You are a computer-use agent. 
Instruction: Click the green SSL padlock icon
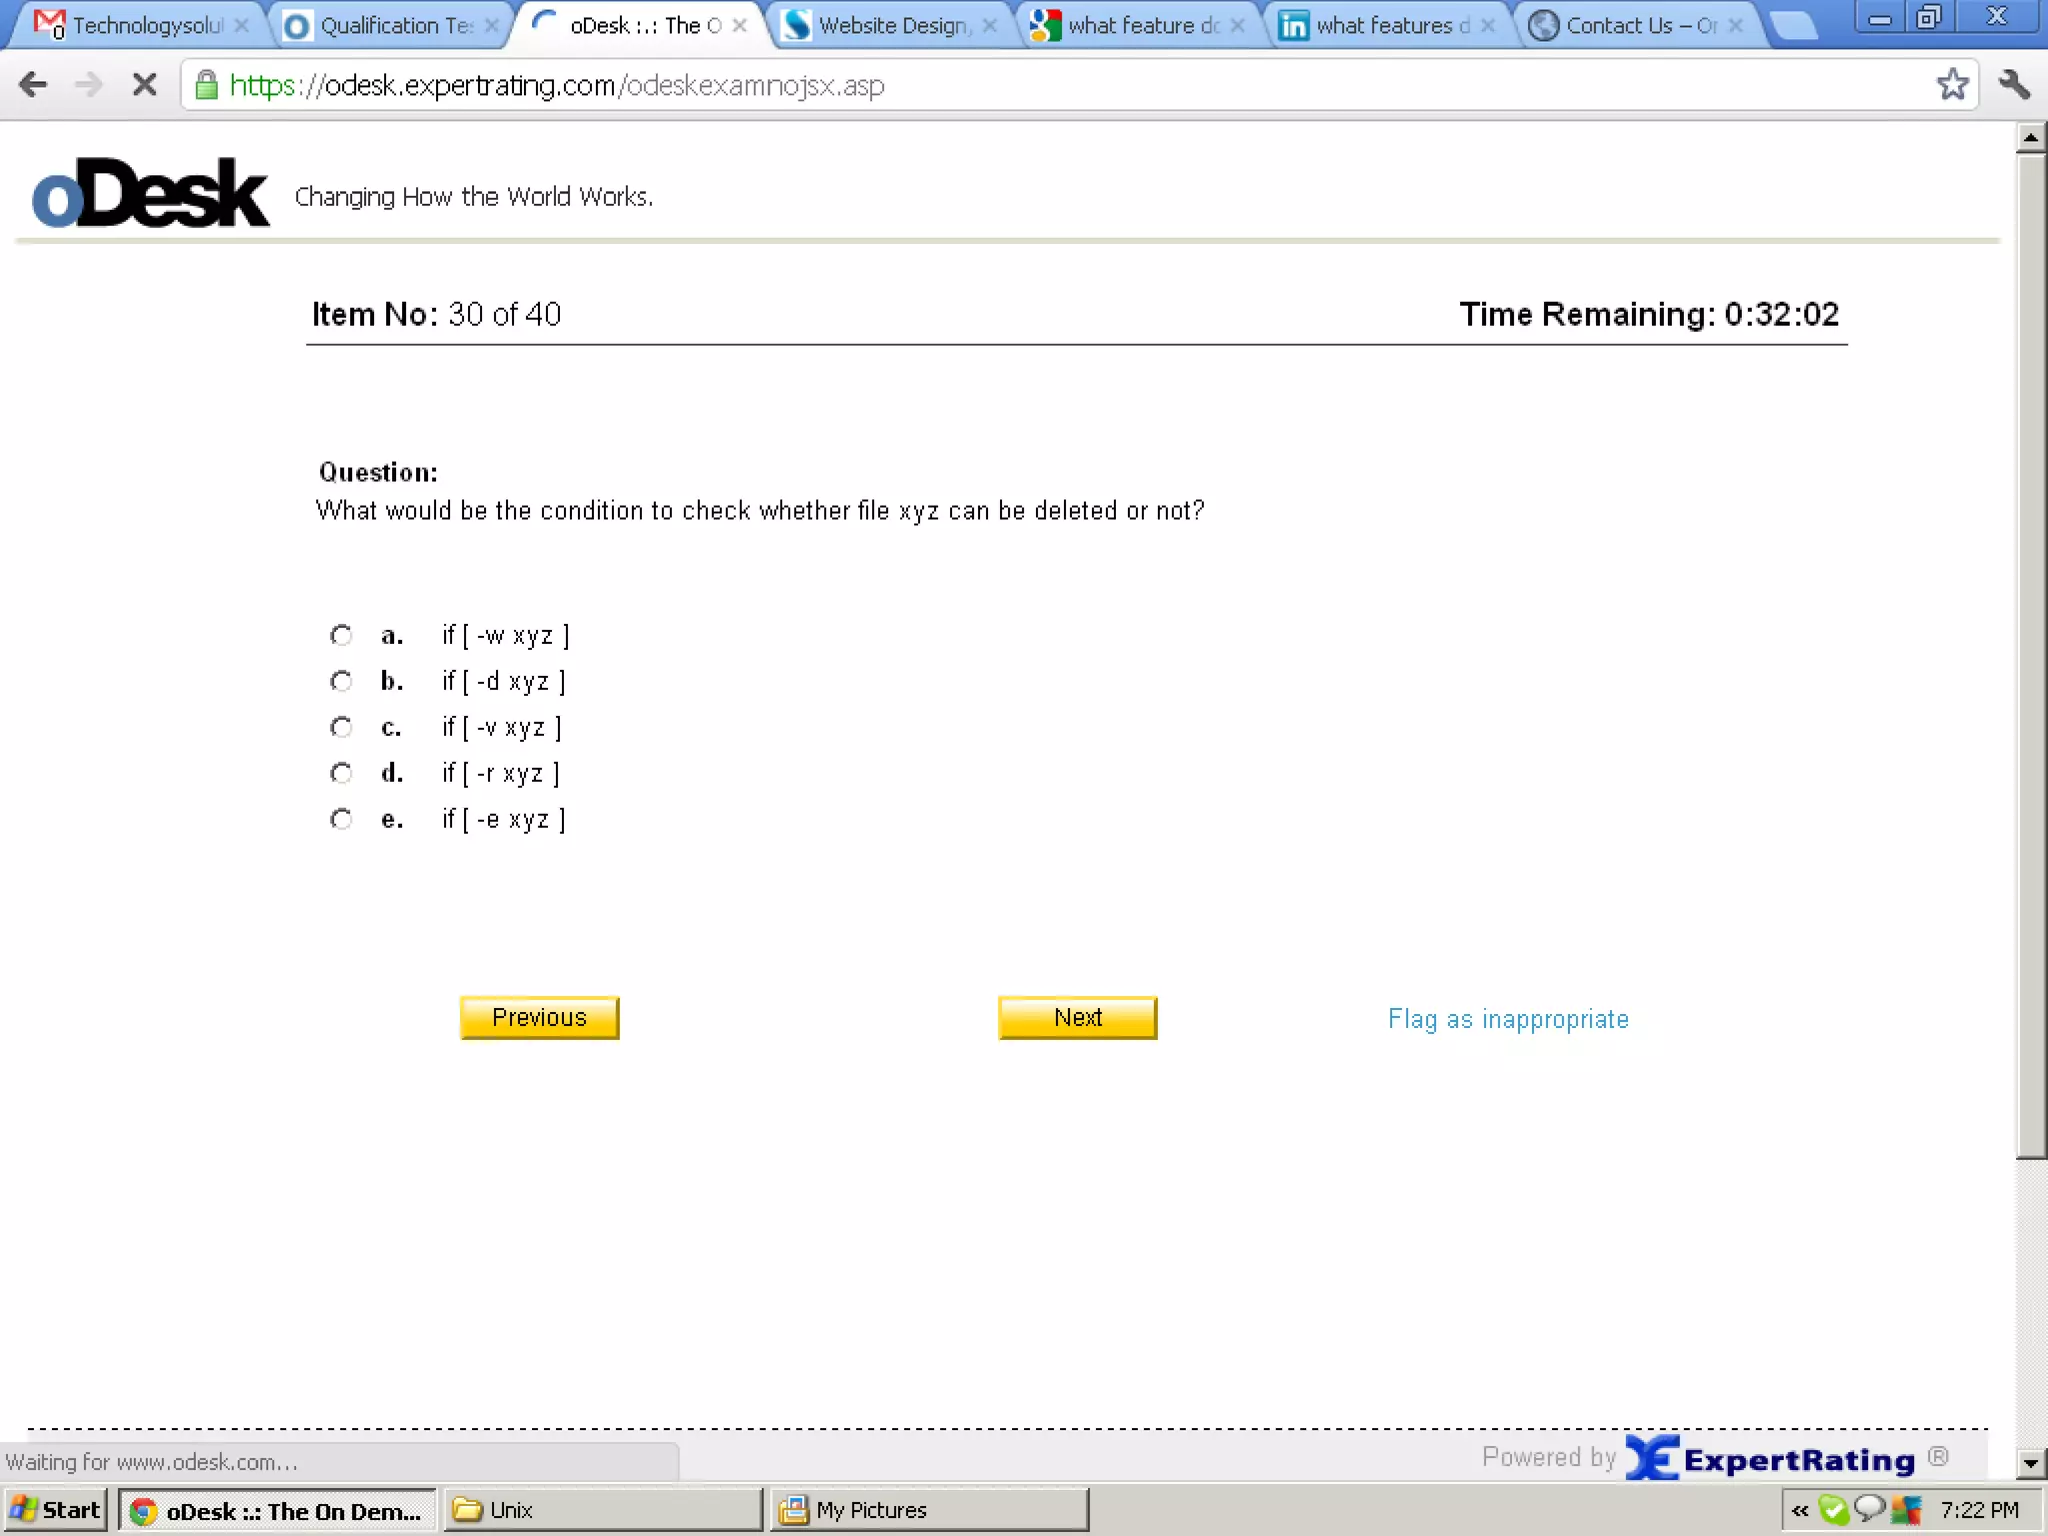(206, 85)
